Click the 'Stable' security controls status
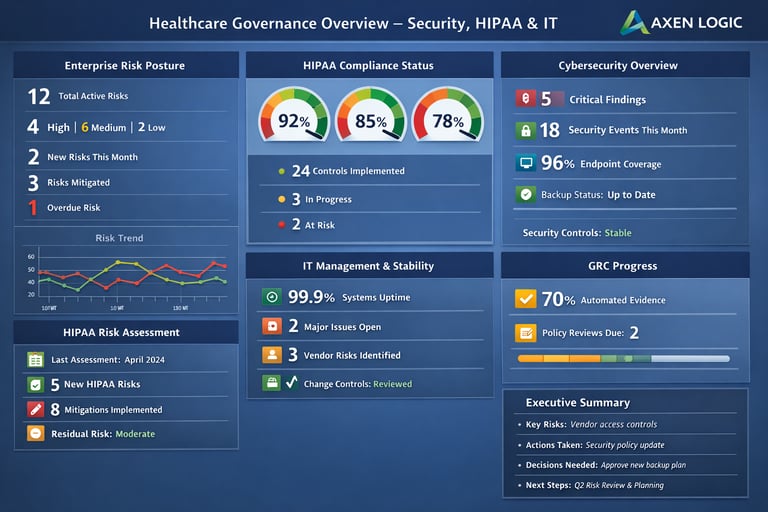768x512 pixels. coord(618,233)
